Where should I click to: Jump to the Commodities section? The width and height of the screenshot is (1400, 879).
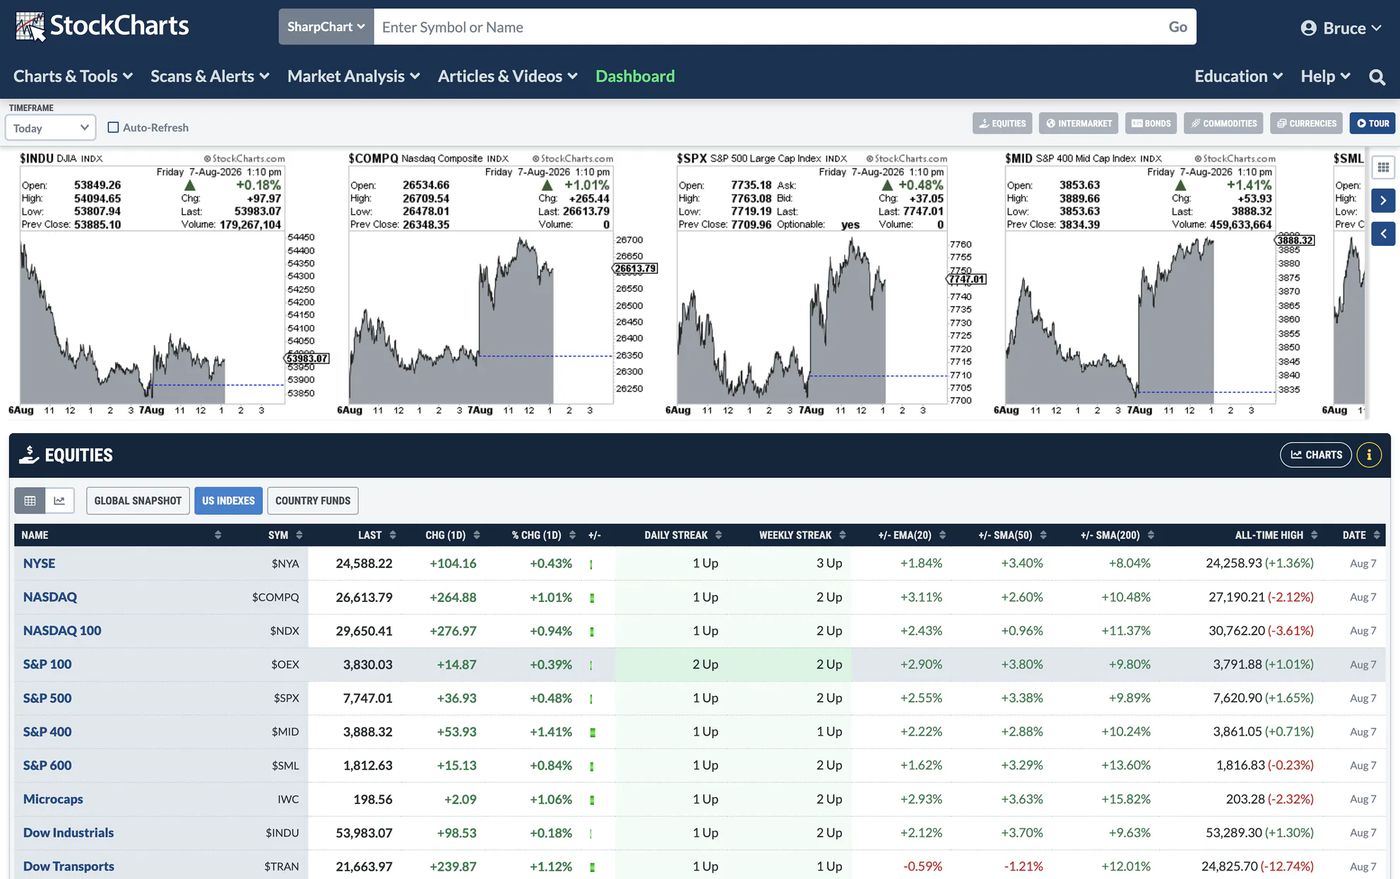1224,123
